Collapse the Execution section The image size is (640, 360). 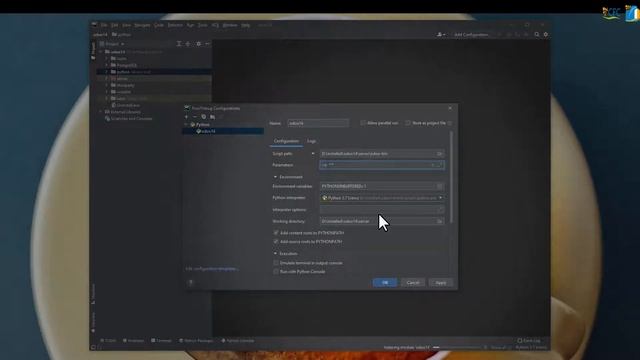pos(275,253)
